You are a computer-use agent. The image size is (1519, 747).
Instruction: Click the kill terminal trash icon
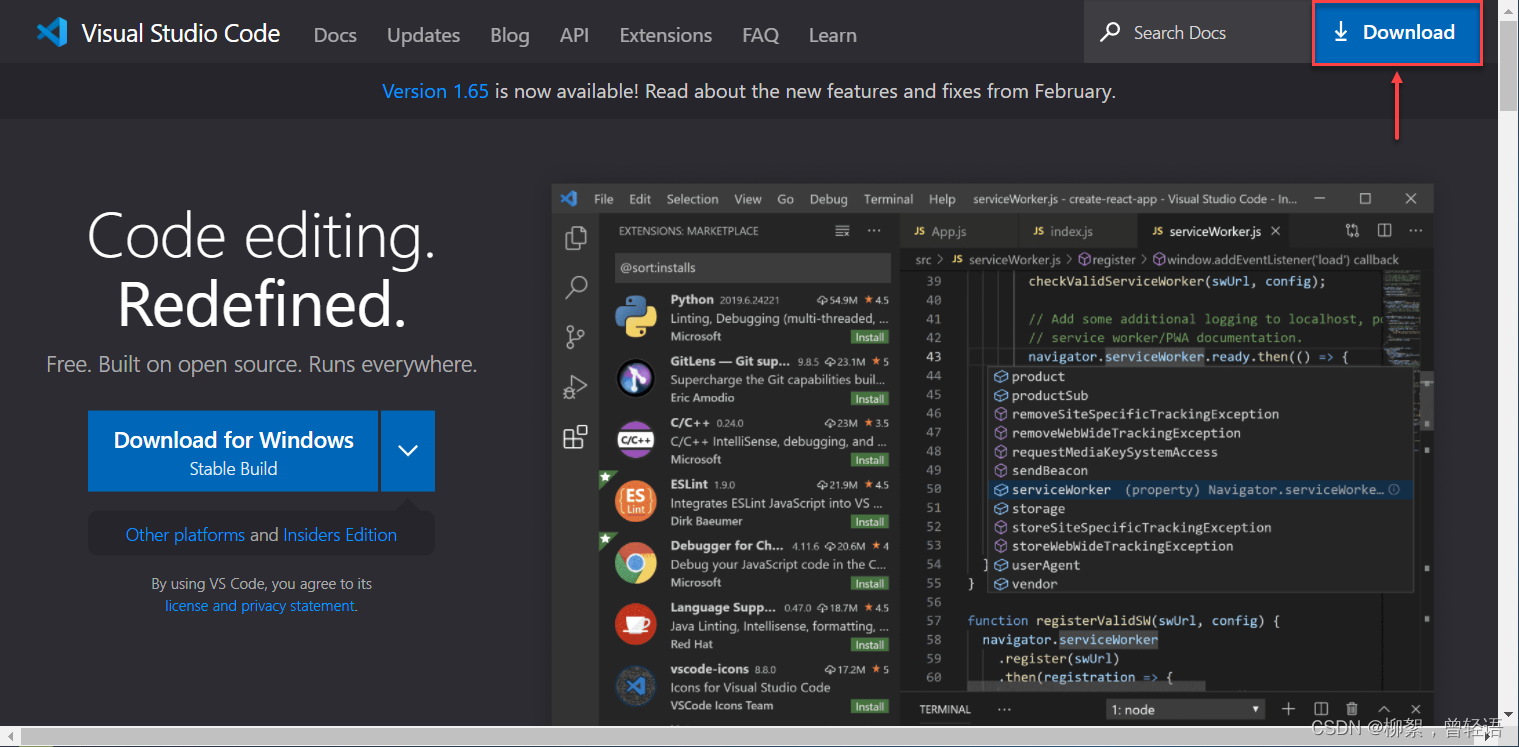1352,709
